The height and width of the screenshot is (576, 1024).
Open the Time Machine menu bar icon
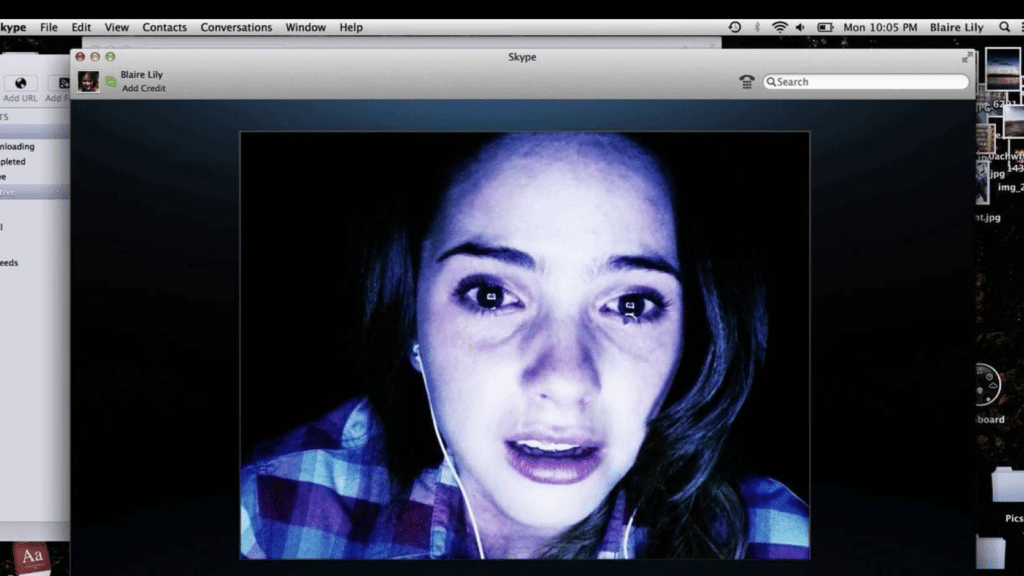(x=735, y=27)
